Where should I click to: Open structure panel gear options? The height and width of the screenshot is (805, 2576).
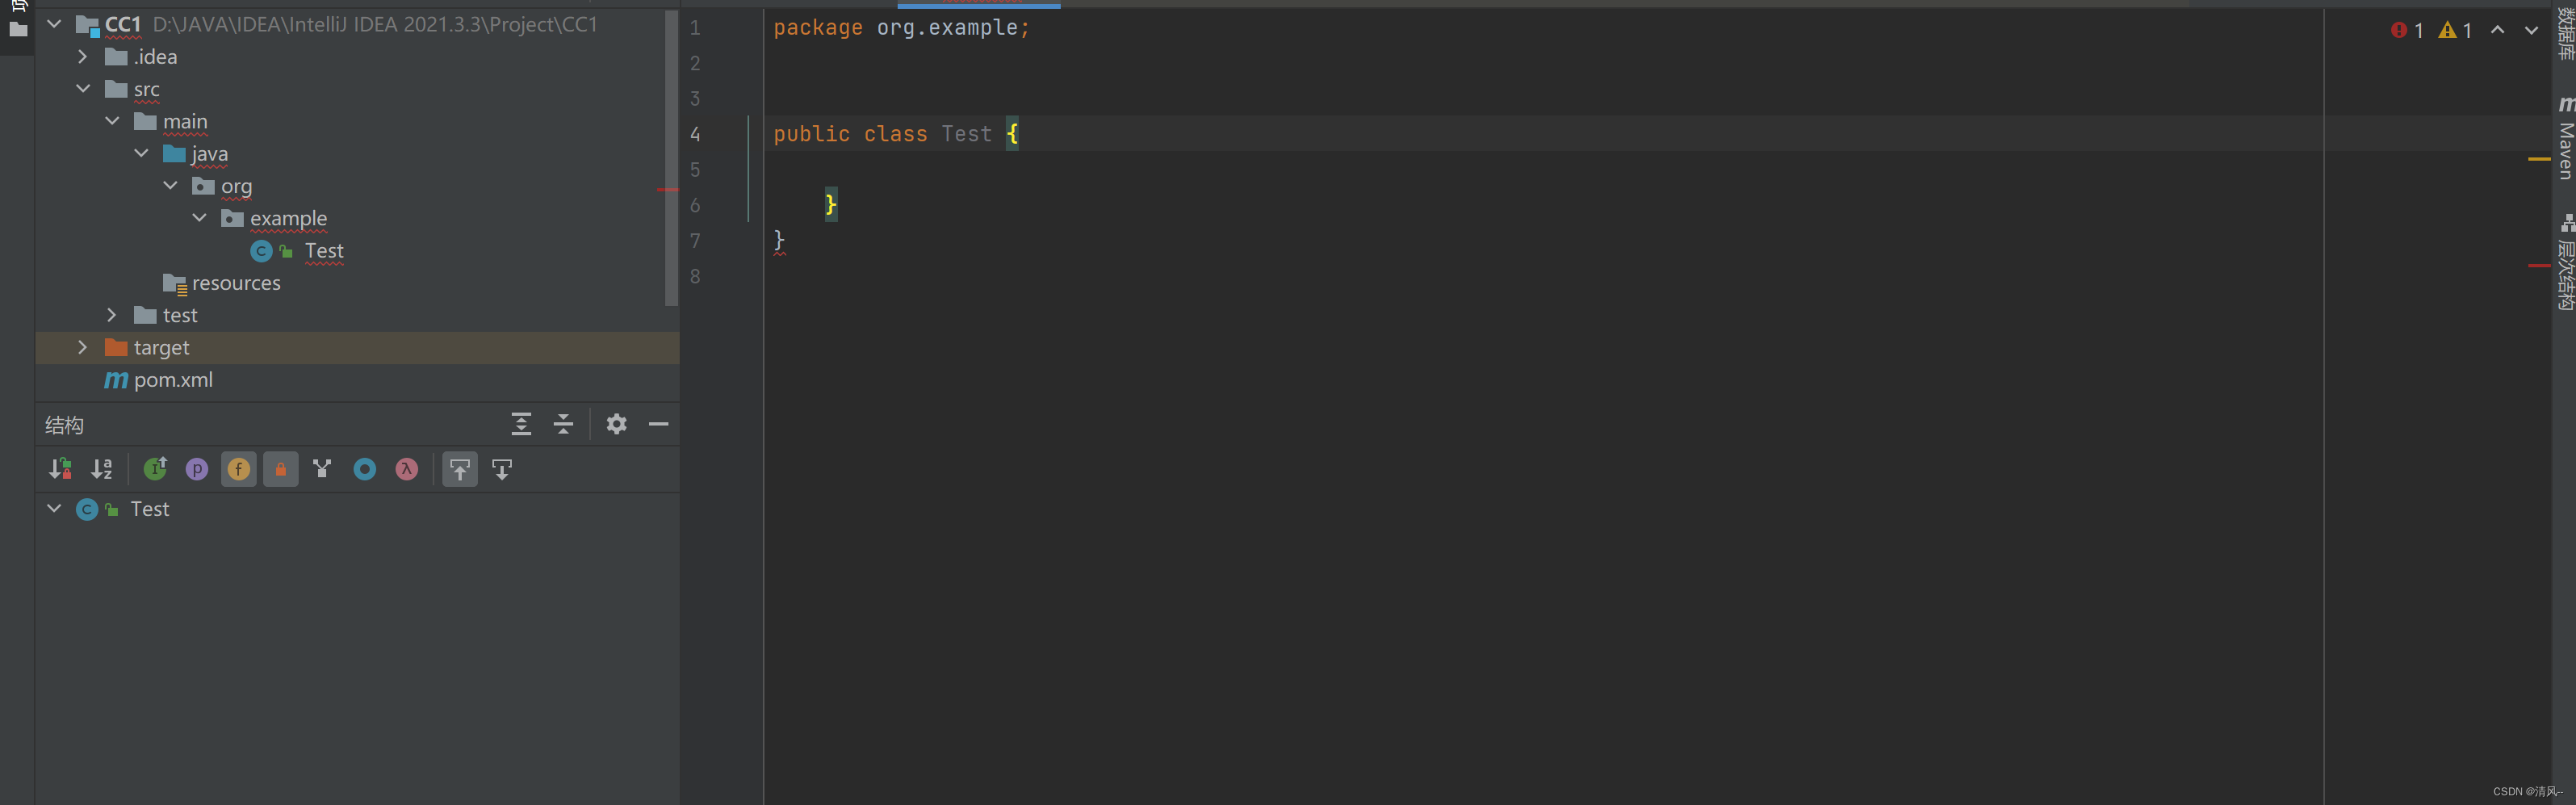(617, 424)
